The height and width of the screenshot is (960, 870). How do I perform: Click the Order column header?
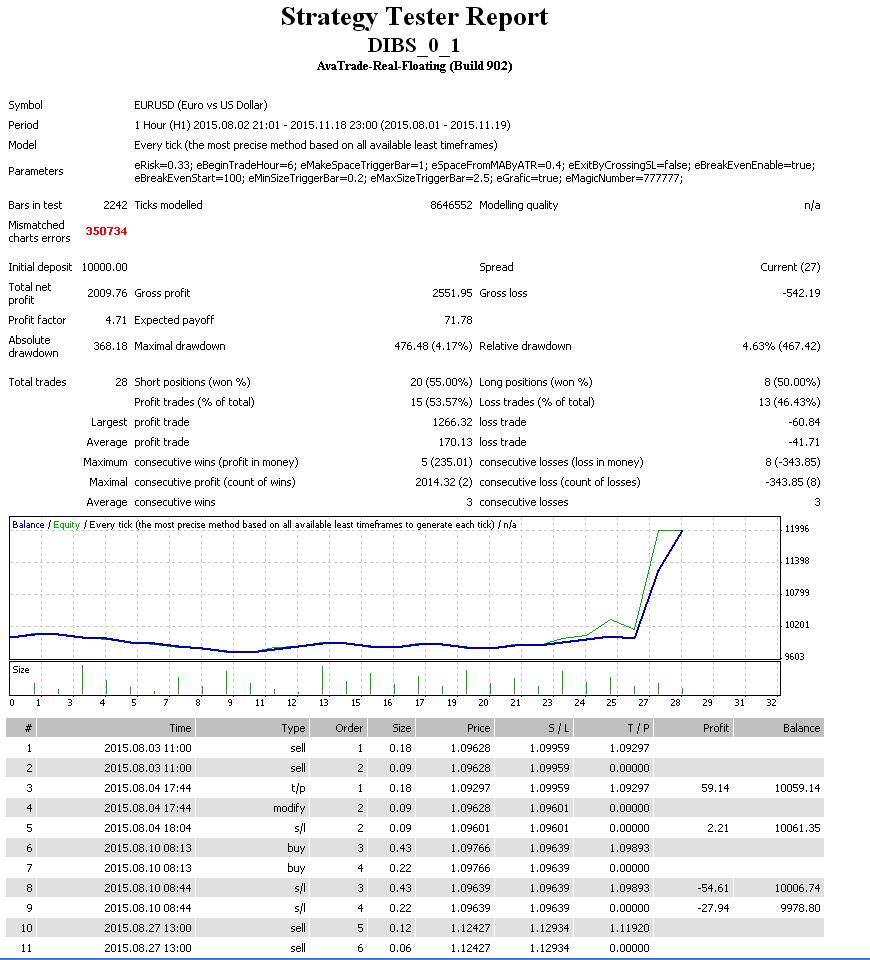(x=339, y=728)
